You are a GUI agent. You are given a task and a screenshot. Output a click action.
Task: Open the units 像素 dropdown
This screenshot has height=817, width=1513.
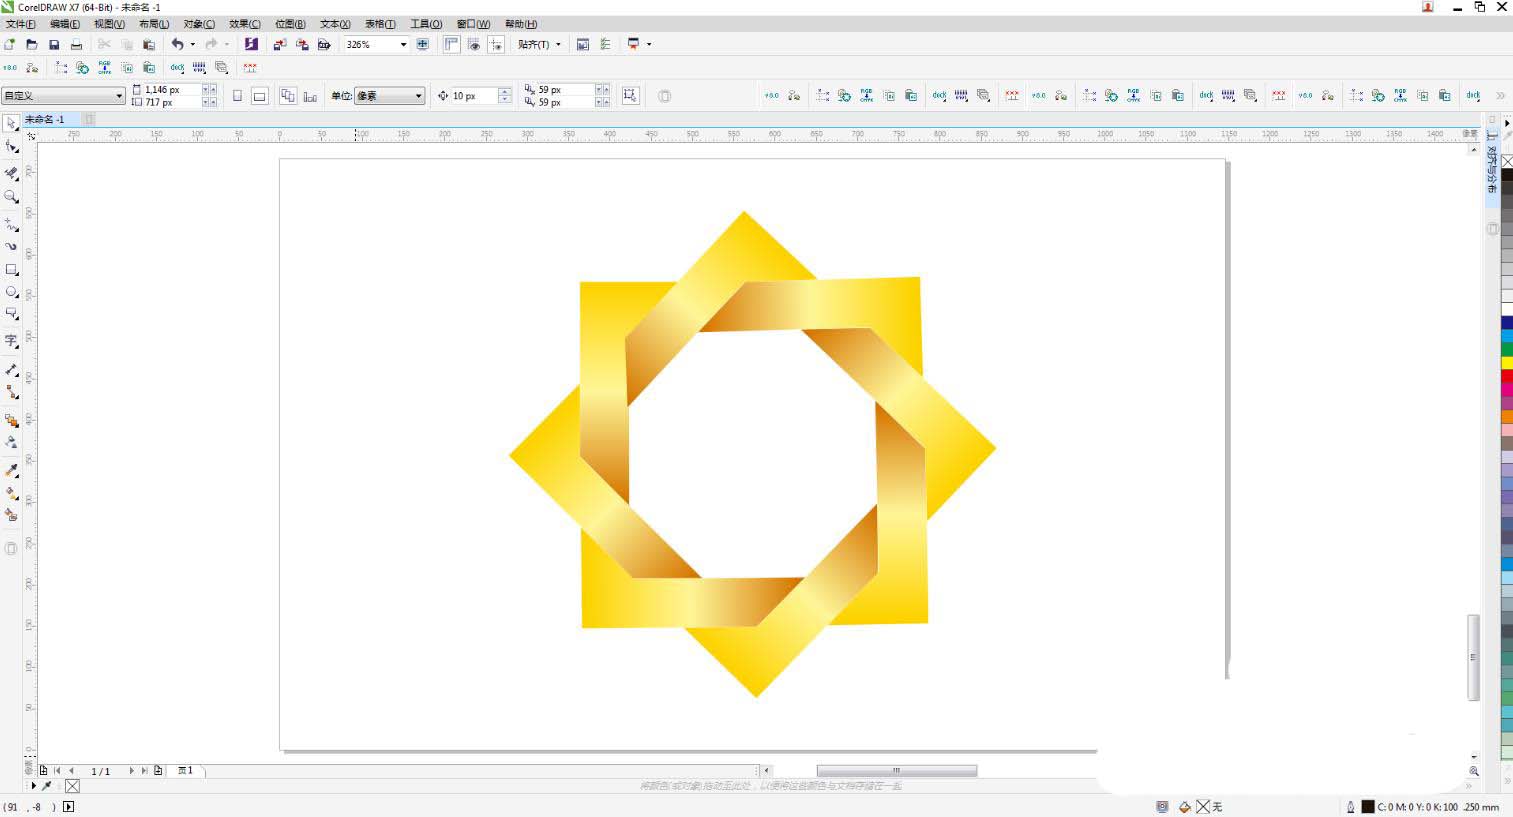[x=418, y=96]
